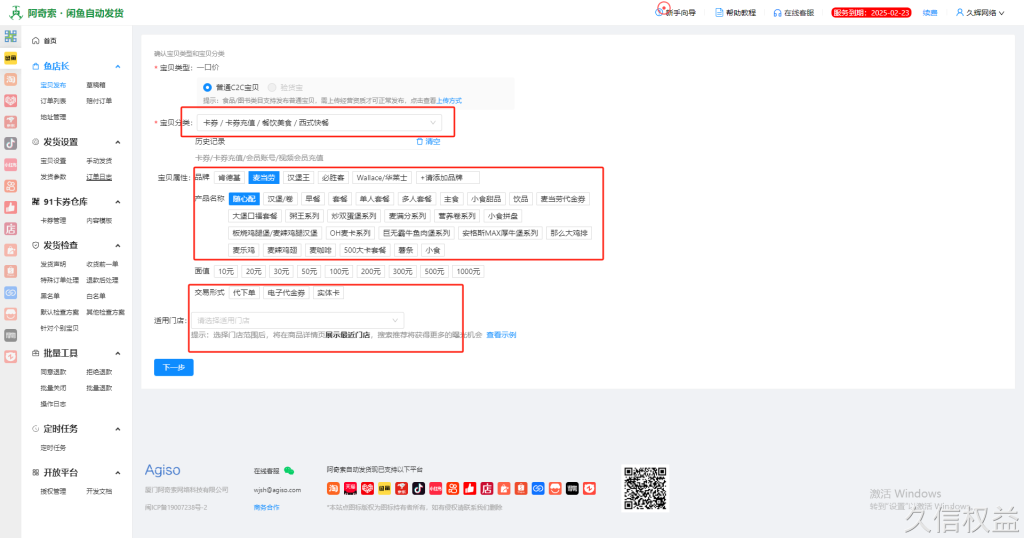Select the 卡券/卡券充值/会员账号 history record
Image resolution: width=1024 pixels, height=538 pixels.
[x=259, y=157]
